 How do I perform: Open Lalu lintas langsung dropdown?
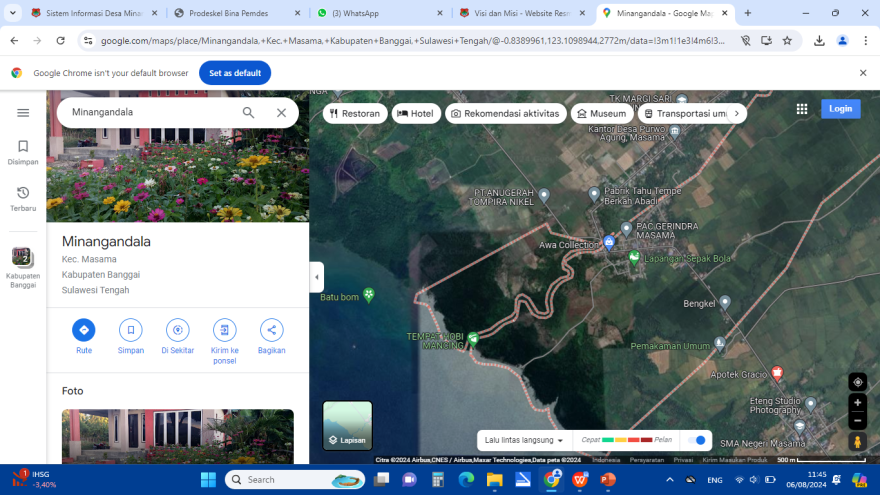tap(524, 440)
